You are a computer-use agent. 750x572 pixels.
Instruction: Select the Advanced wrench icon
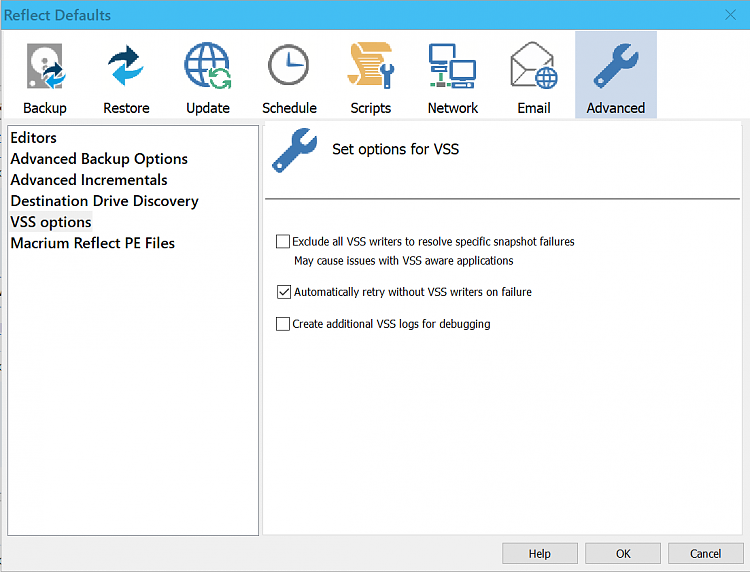[616, 66]
